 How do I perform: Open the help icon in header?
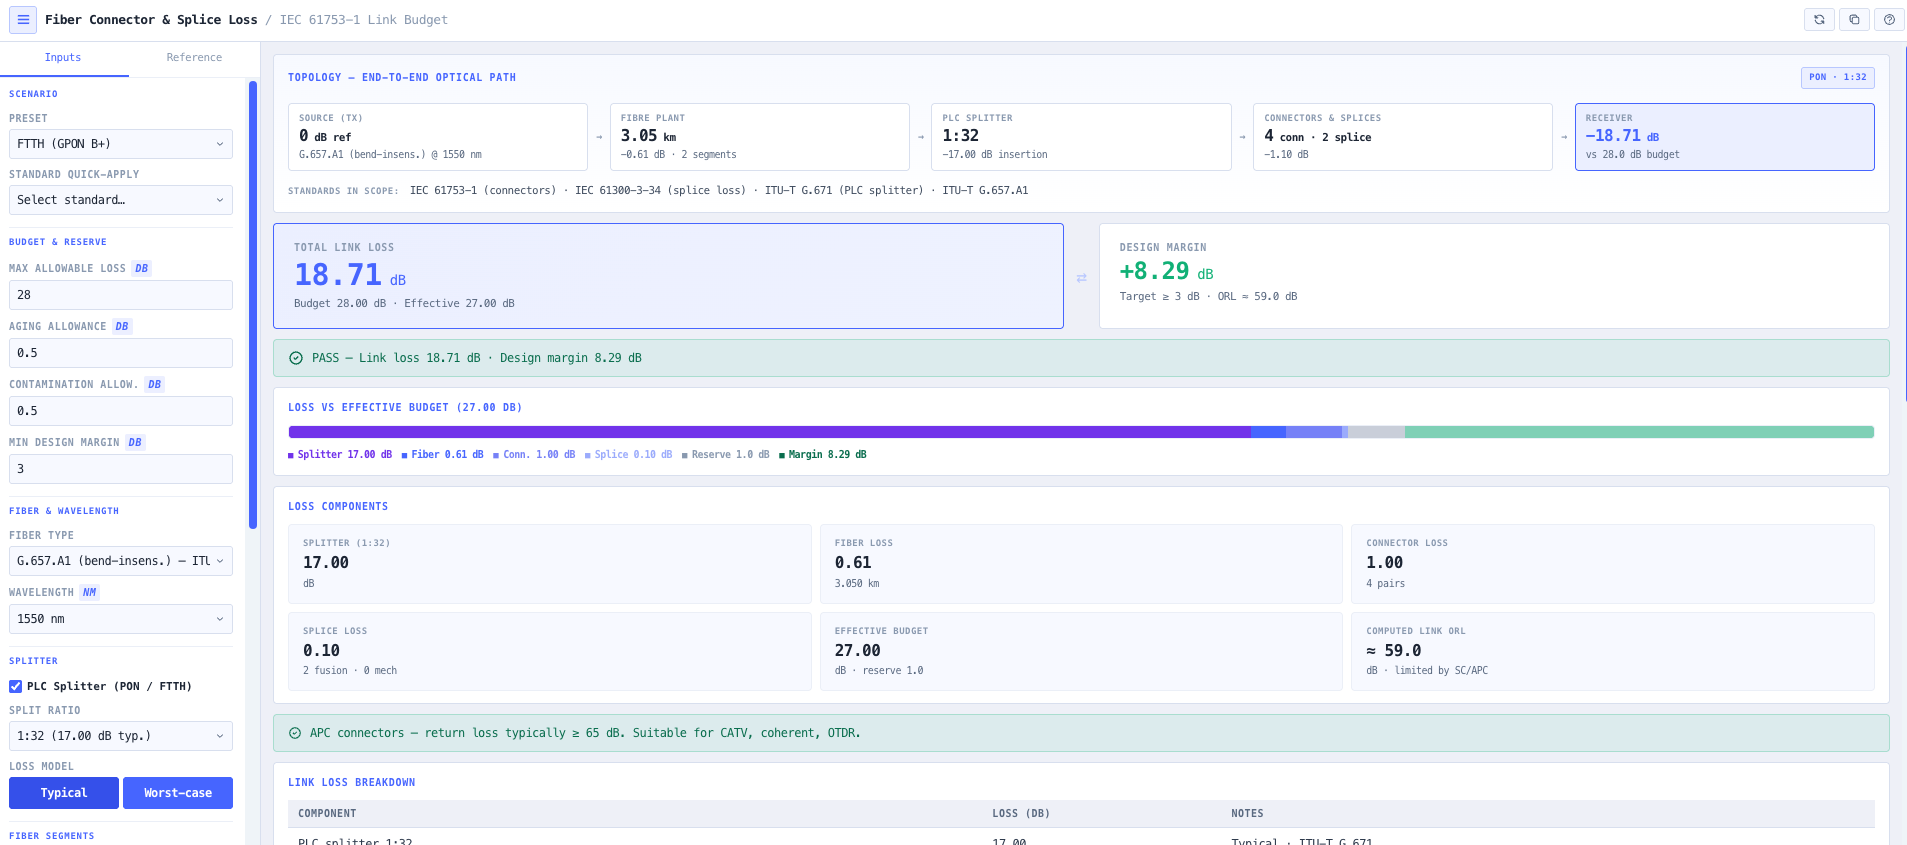pyautogui.click(x=1889, y=20)
